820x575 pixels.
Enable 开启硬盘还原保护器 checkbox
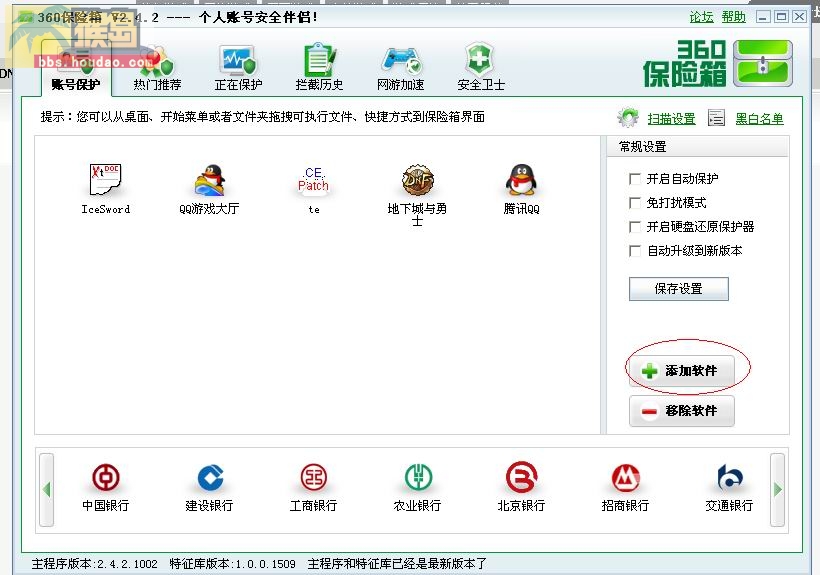[635, 227]
